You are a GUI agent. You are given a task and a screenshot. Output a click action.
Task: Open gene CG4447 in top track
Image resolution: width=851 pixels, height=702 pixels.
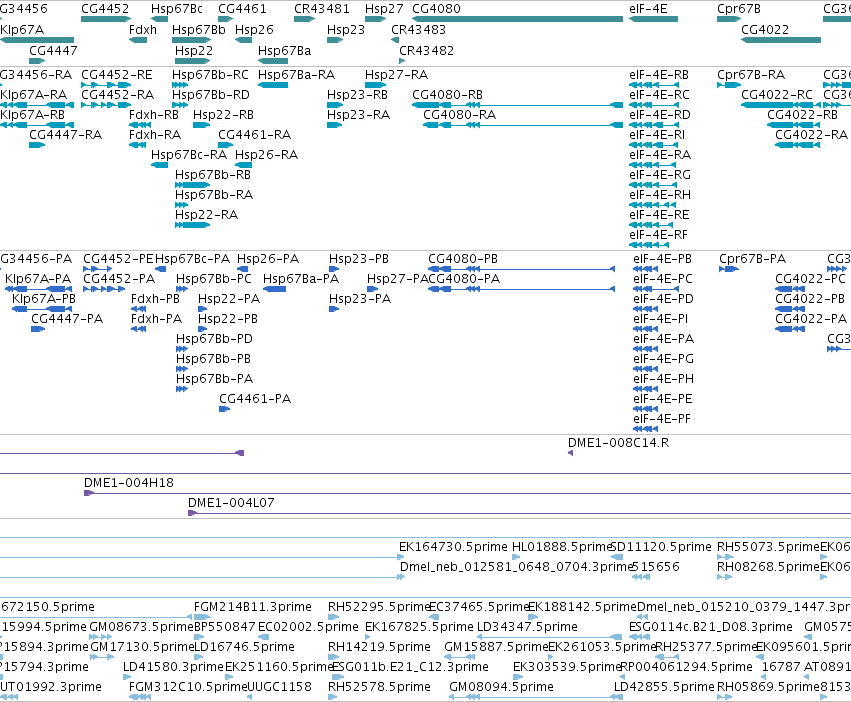53,50
